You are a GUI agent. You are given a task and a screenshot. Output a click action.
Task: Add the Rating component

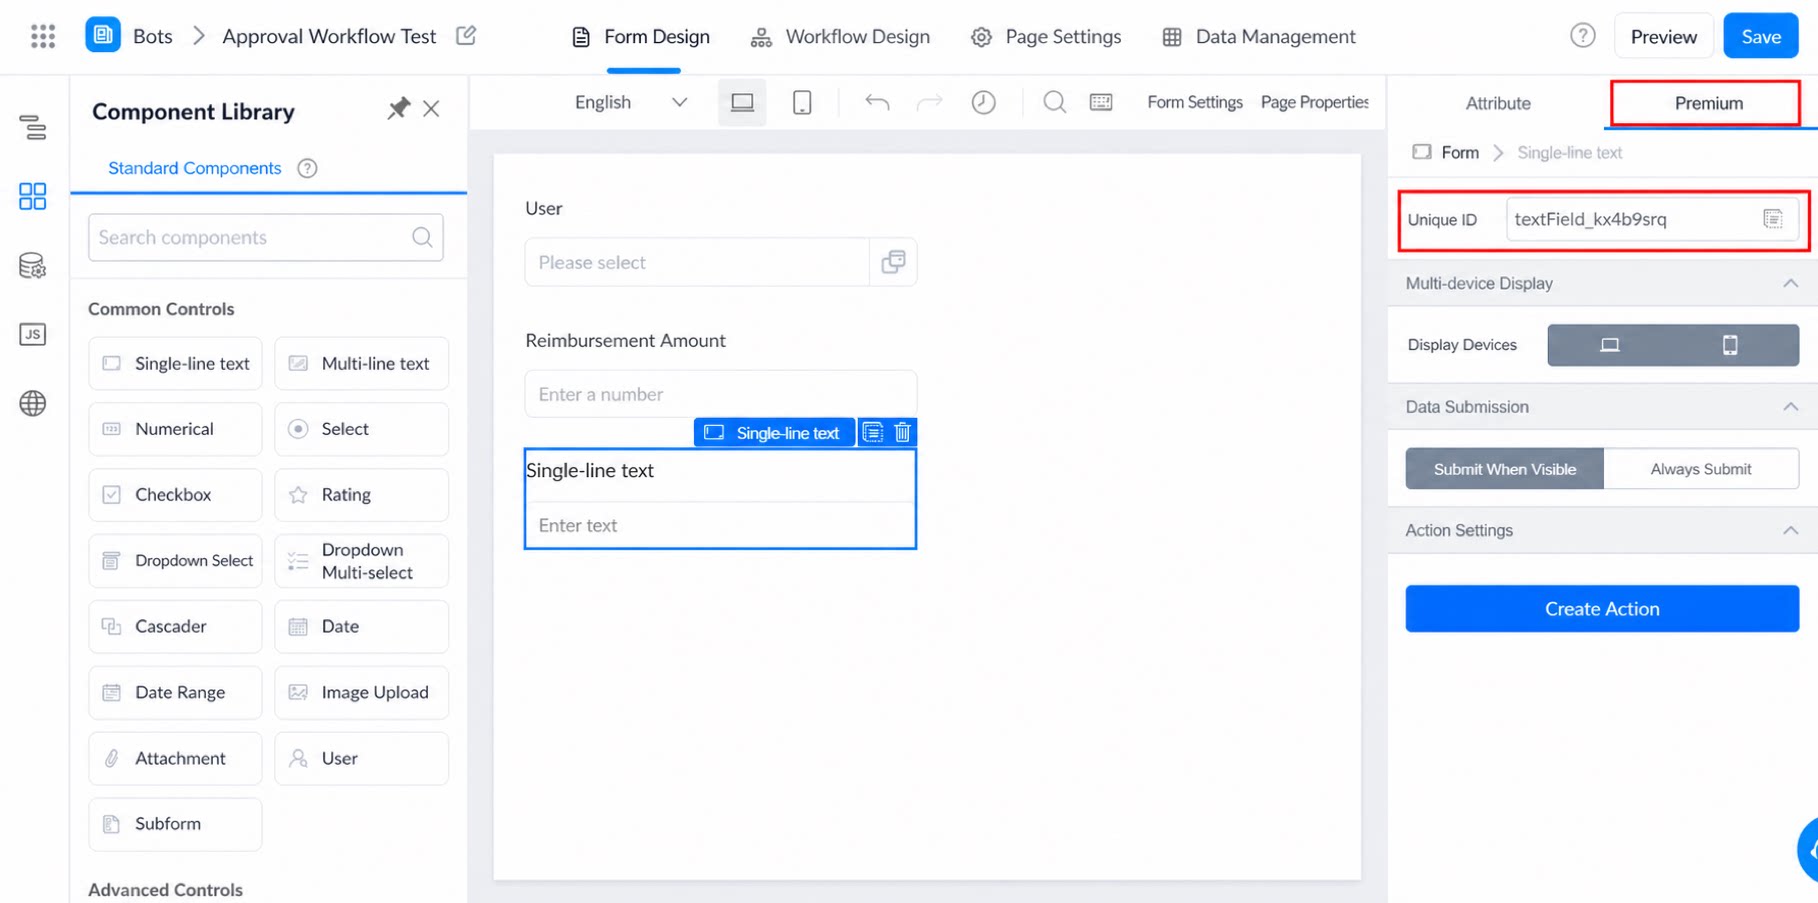pos(361,495)
